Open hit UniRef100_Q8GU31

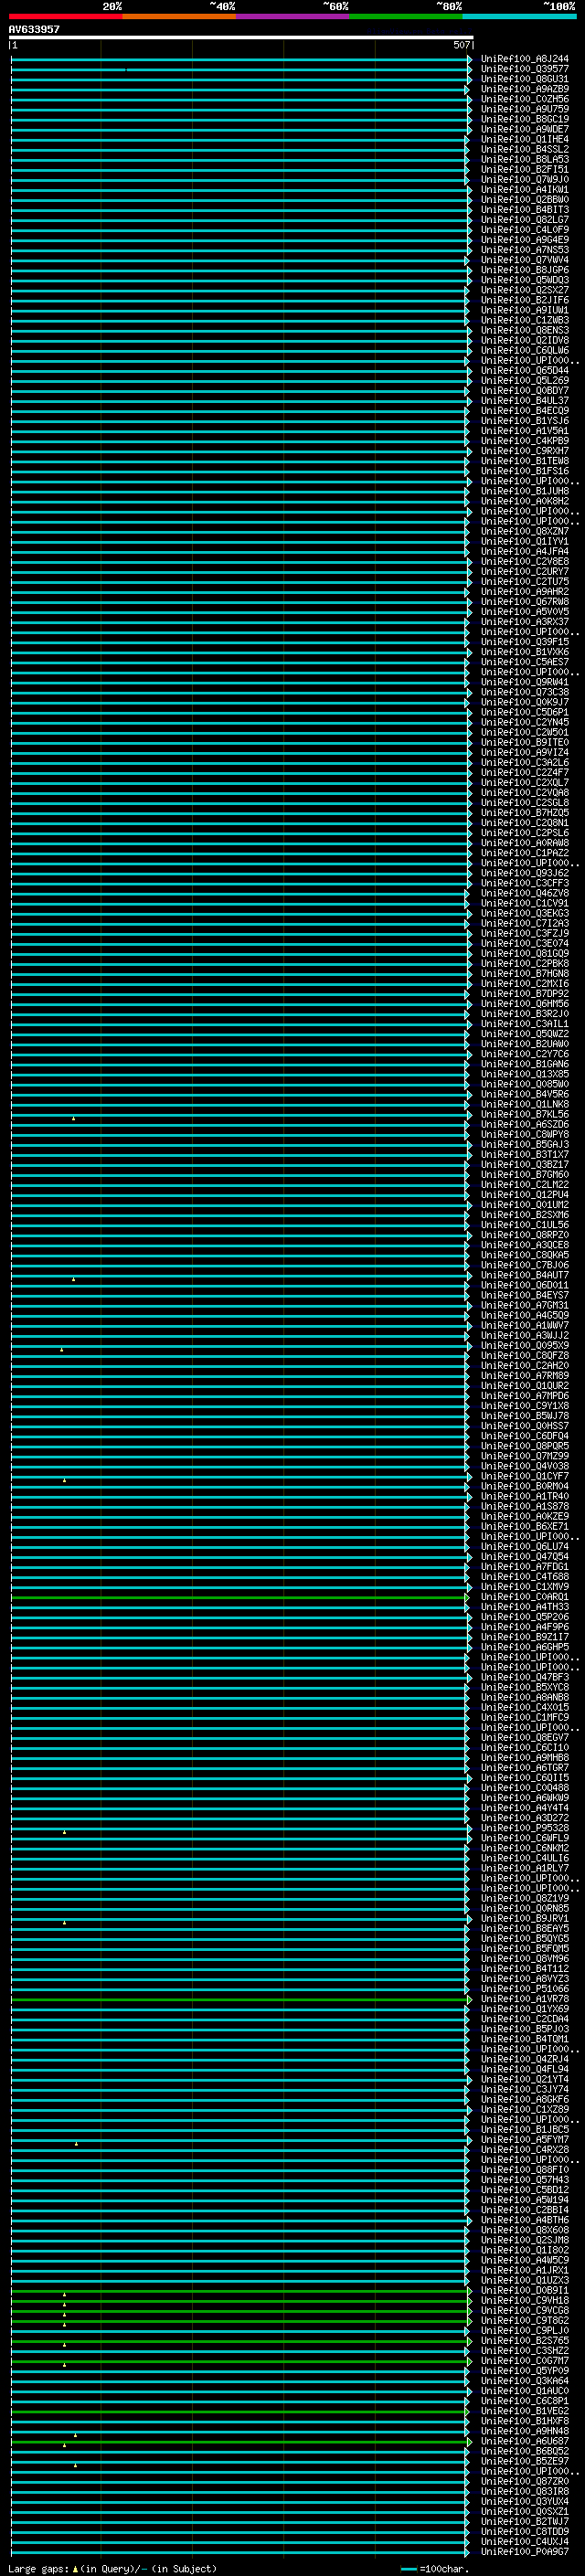[525, 79]
